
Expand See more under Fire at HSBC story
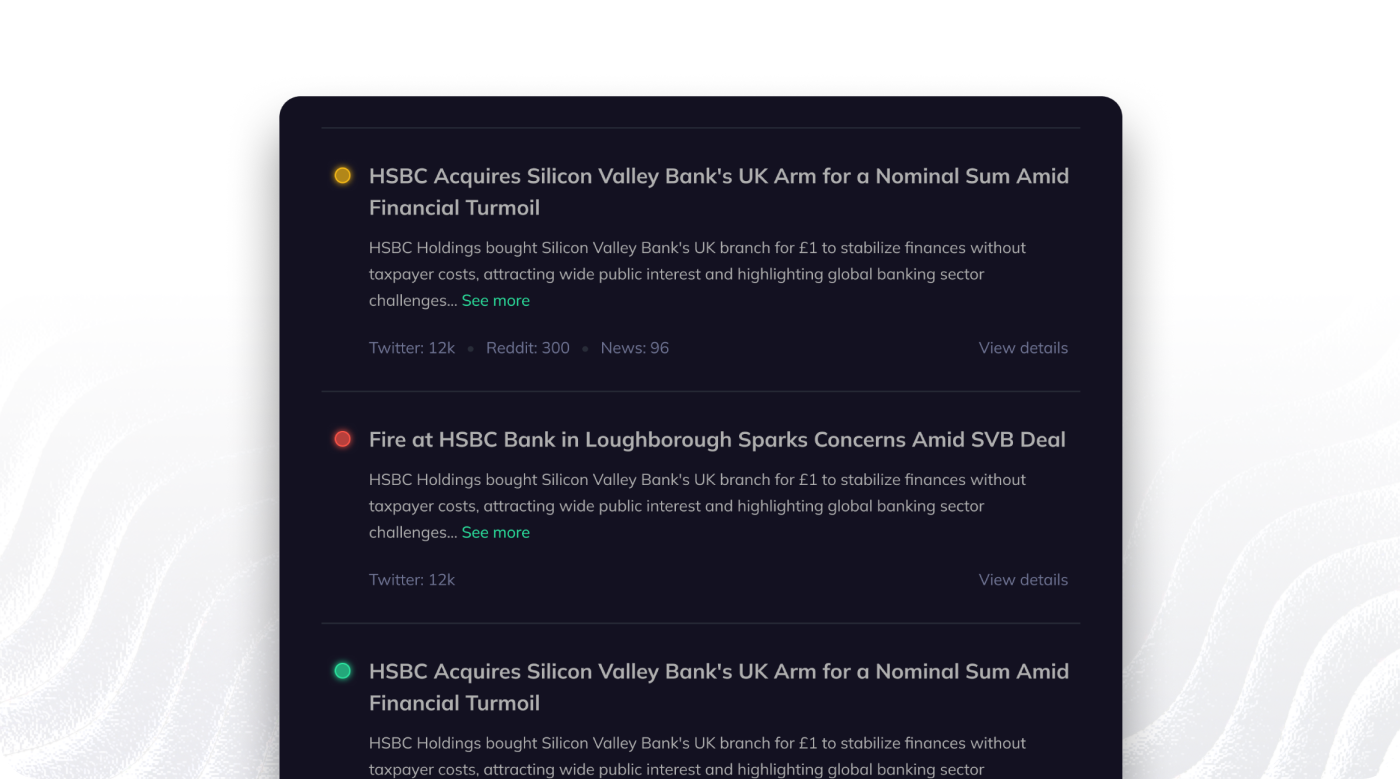pyautogui.click(x=496, y=532)
